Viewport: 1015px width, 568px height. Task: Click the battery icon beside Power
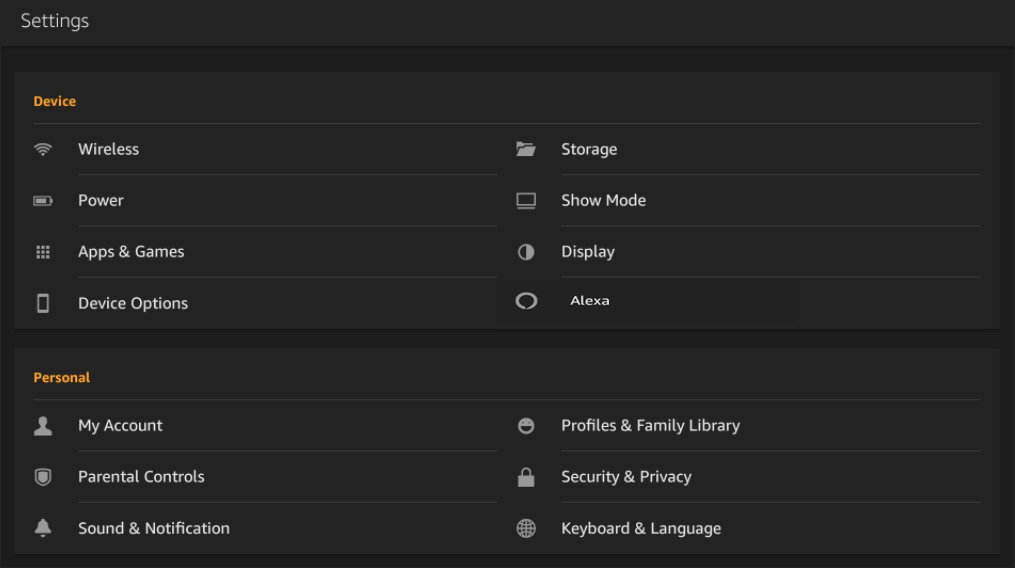tap(43, 201)
